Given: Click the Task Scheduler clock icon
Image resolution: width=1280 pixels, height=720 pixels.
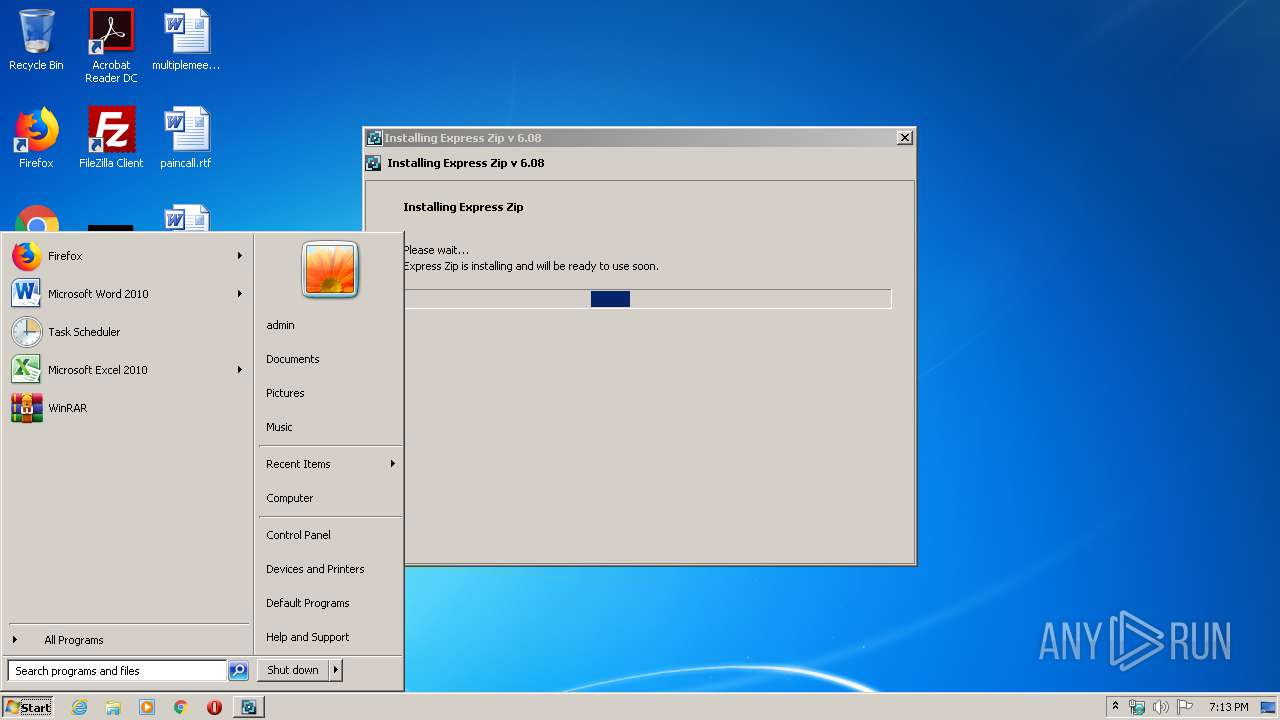Looking at the screenshot, I should 27,332.
